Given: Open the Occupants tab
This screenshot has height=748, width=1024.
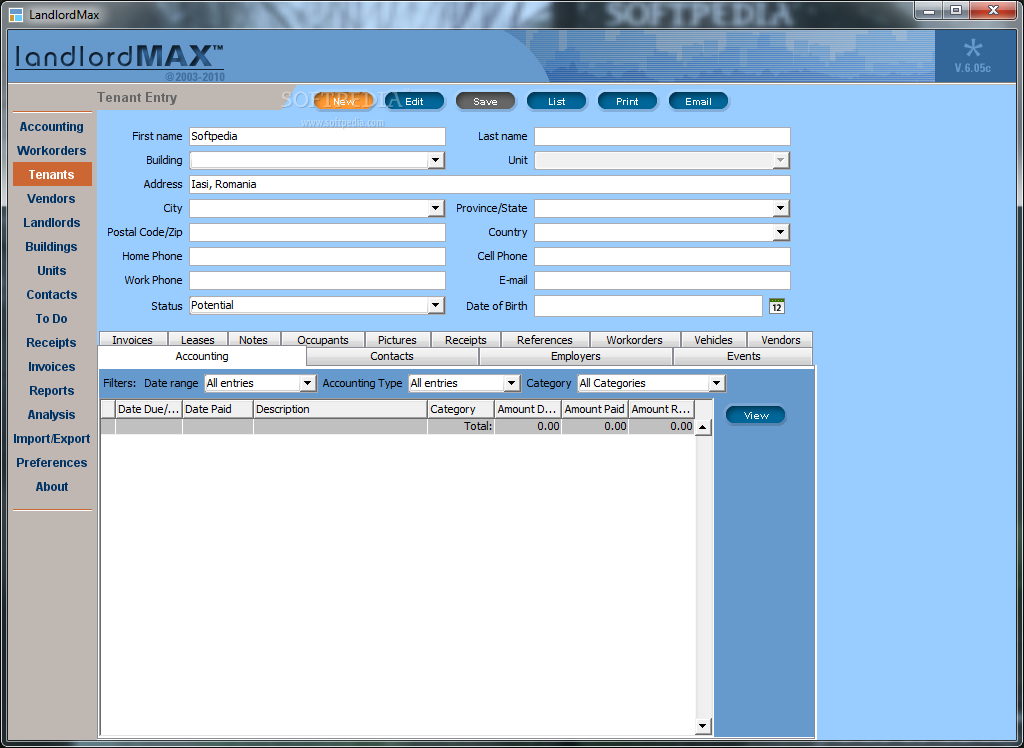Looking at the screenshot, I should 323,340.
